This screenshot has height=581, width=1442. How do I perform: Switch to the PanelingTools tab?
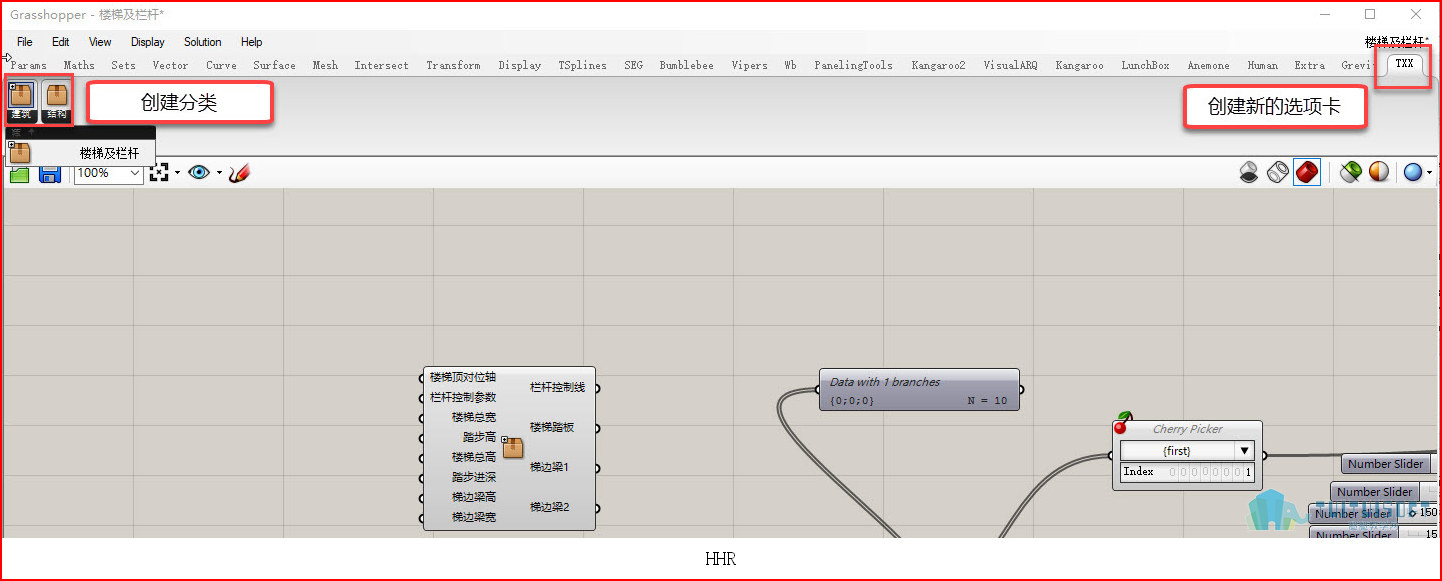[853, 65]
